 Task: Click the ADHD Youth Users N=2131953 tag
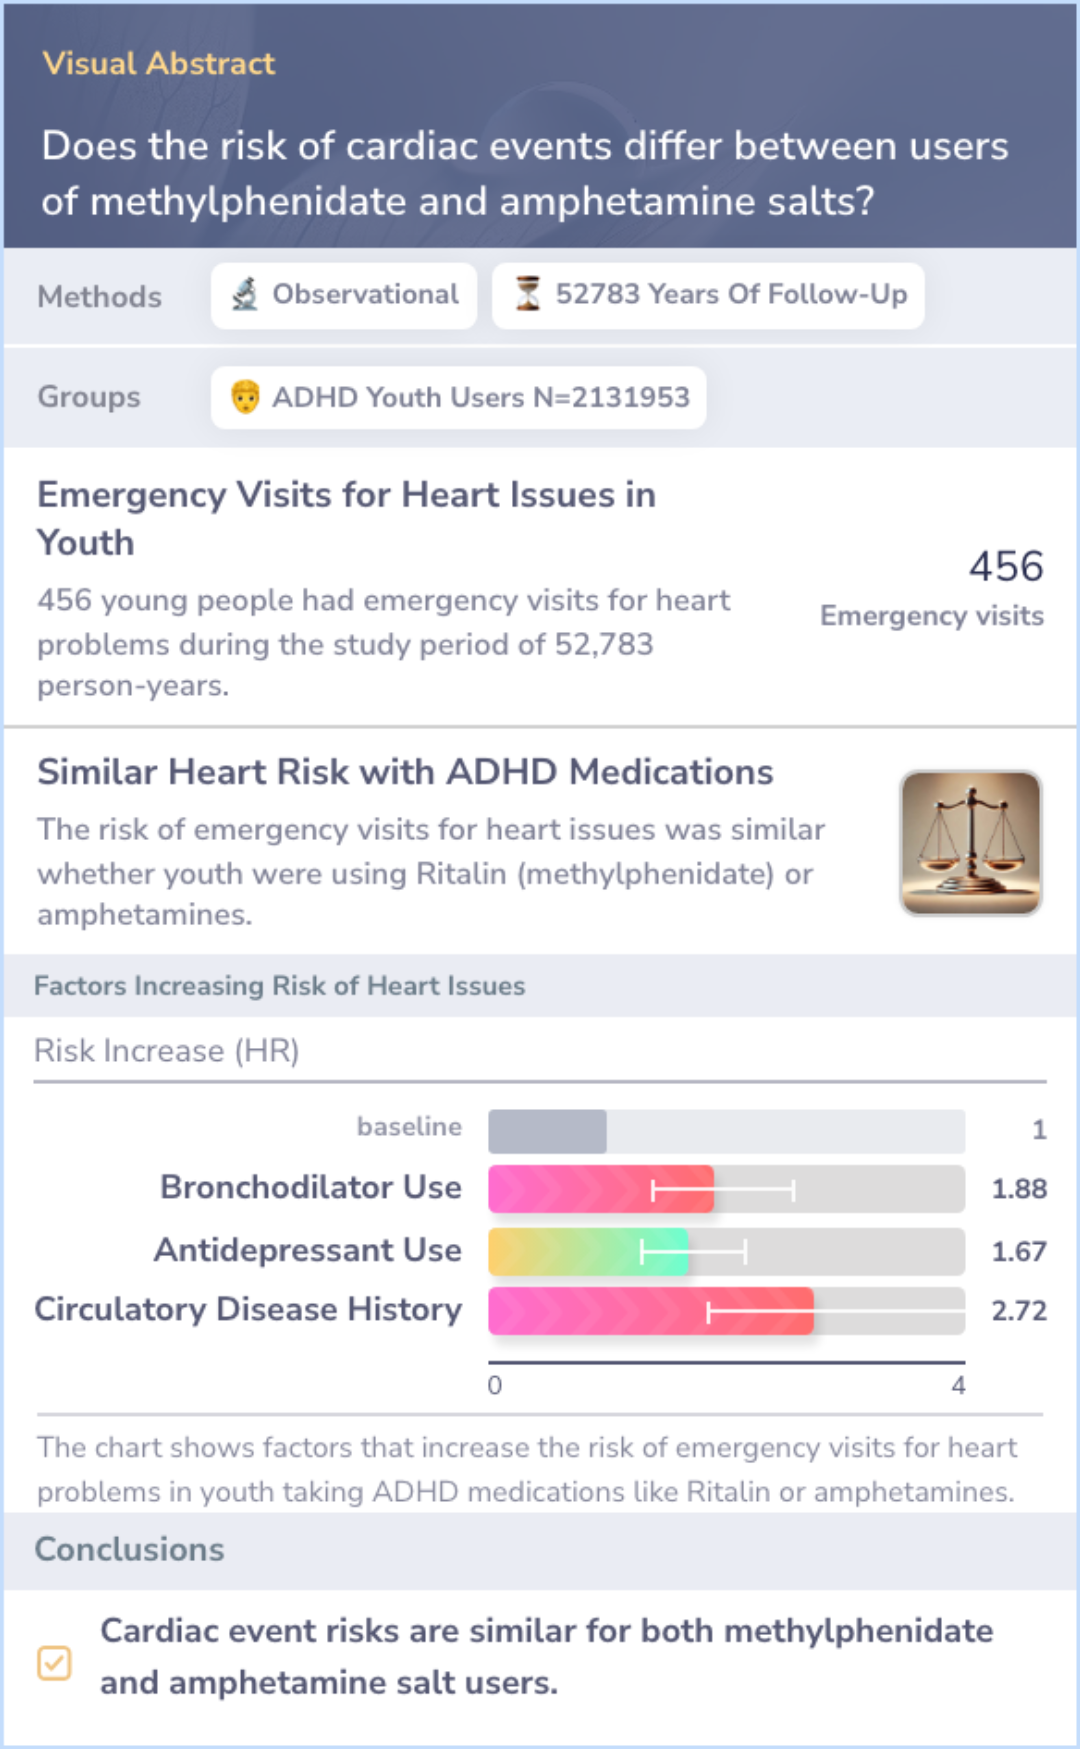click(458, 397)
